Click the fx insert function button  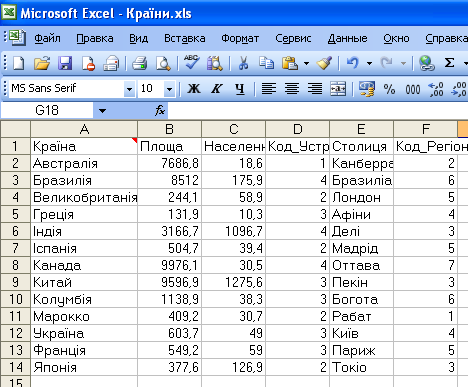[x=160, y=110]
